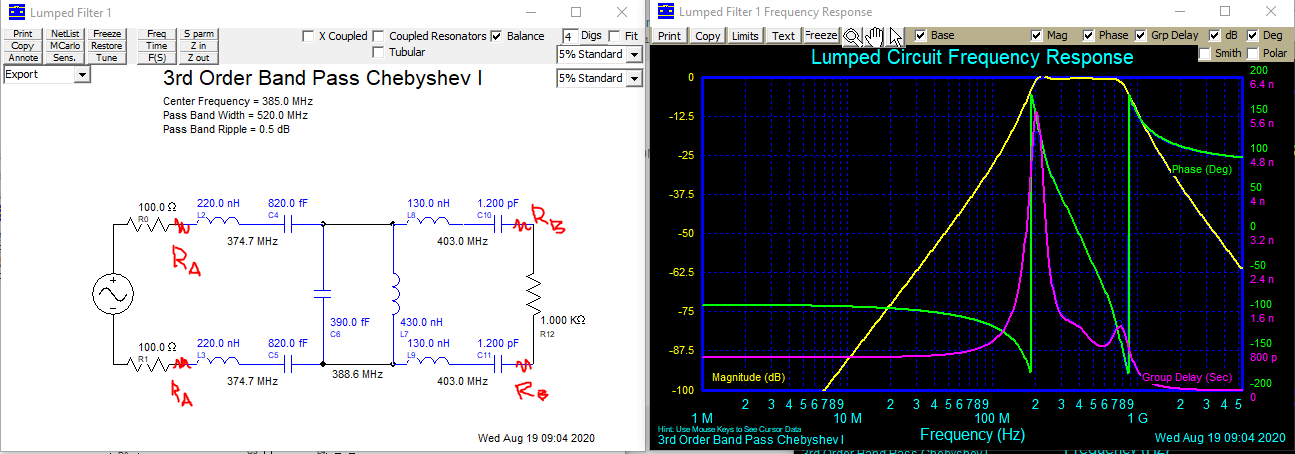The height and width of the screenshot is (454, 1295).
Task: Click Copy in the Frequency Response window
Action: (707, 36)
